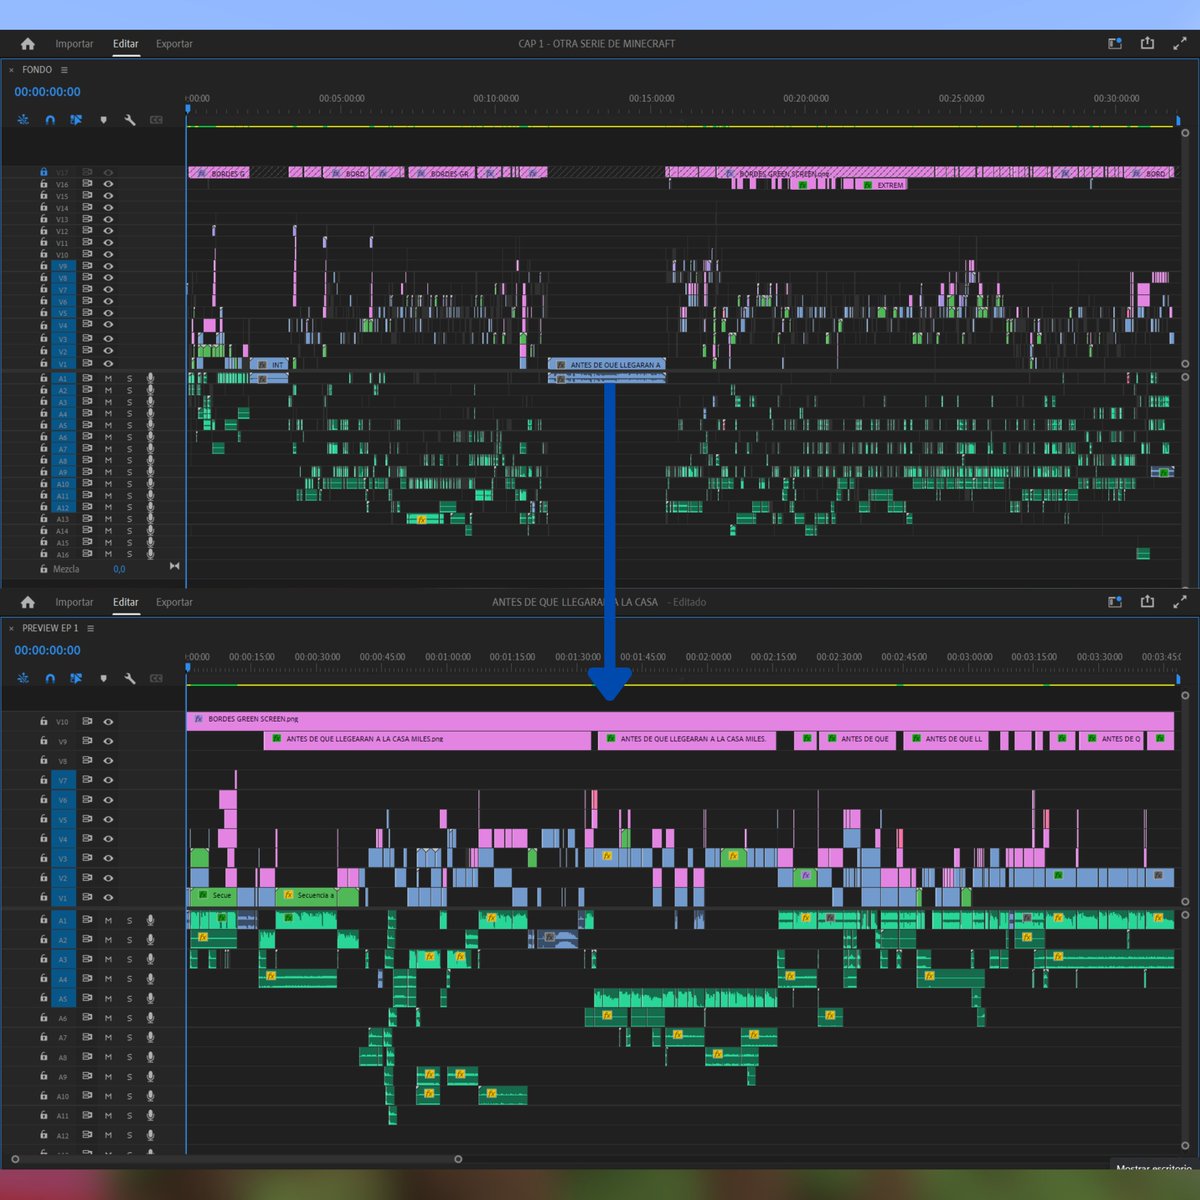Image resolution: width=1200 pixels, height=1200 pixels.
Task: Close the FONDO sequence tab
Action: (x=11, y=70)
